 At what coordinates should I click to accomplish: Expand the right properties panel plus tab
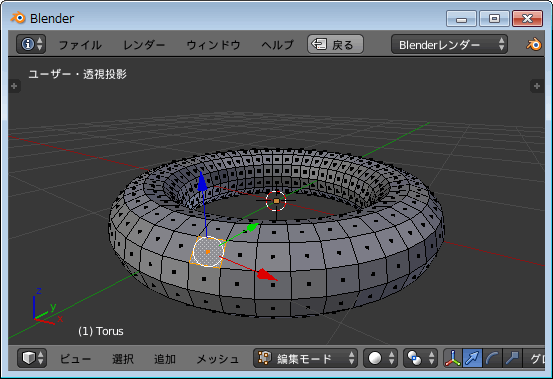tap(537, 86)
